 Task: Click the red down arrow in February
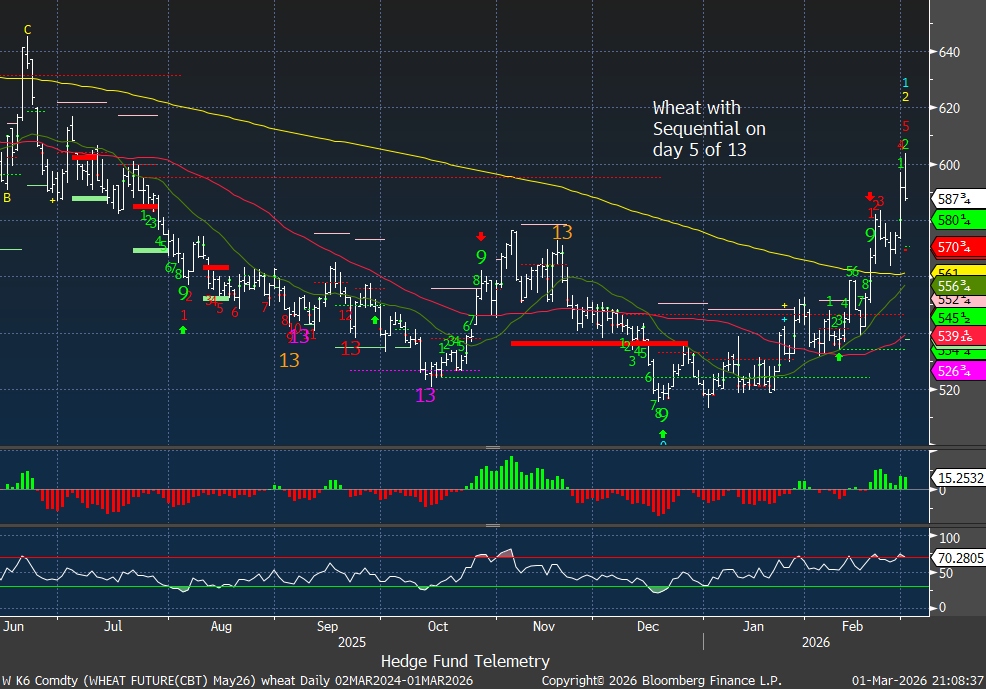point(869,197)
